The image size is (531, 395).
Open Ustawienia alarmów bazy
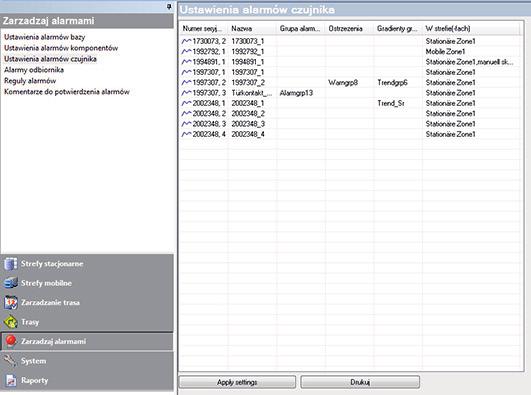(x=45, y=37)
